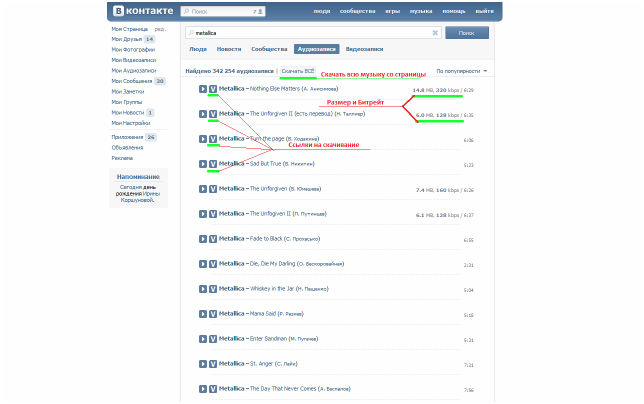Download Turn the page with V icon
The height and width of the screenshot is (404, 644).
[213, 139]
